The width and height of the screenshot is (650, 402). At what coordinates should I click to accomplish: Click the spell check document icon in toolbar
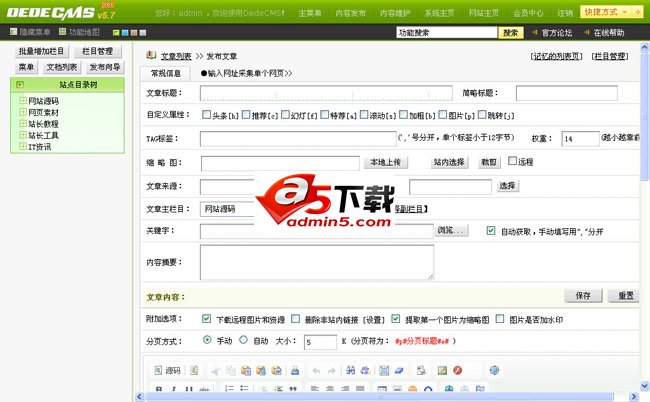pos(421,371)
